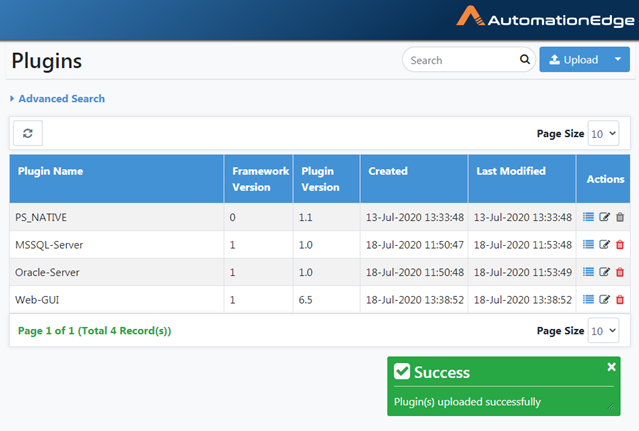The width and height of the screenshot is (639, 431).
Task: Open details list icon for Web-GUI
Action: pyautogui.click(x=588, y=299)
